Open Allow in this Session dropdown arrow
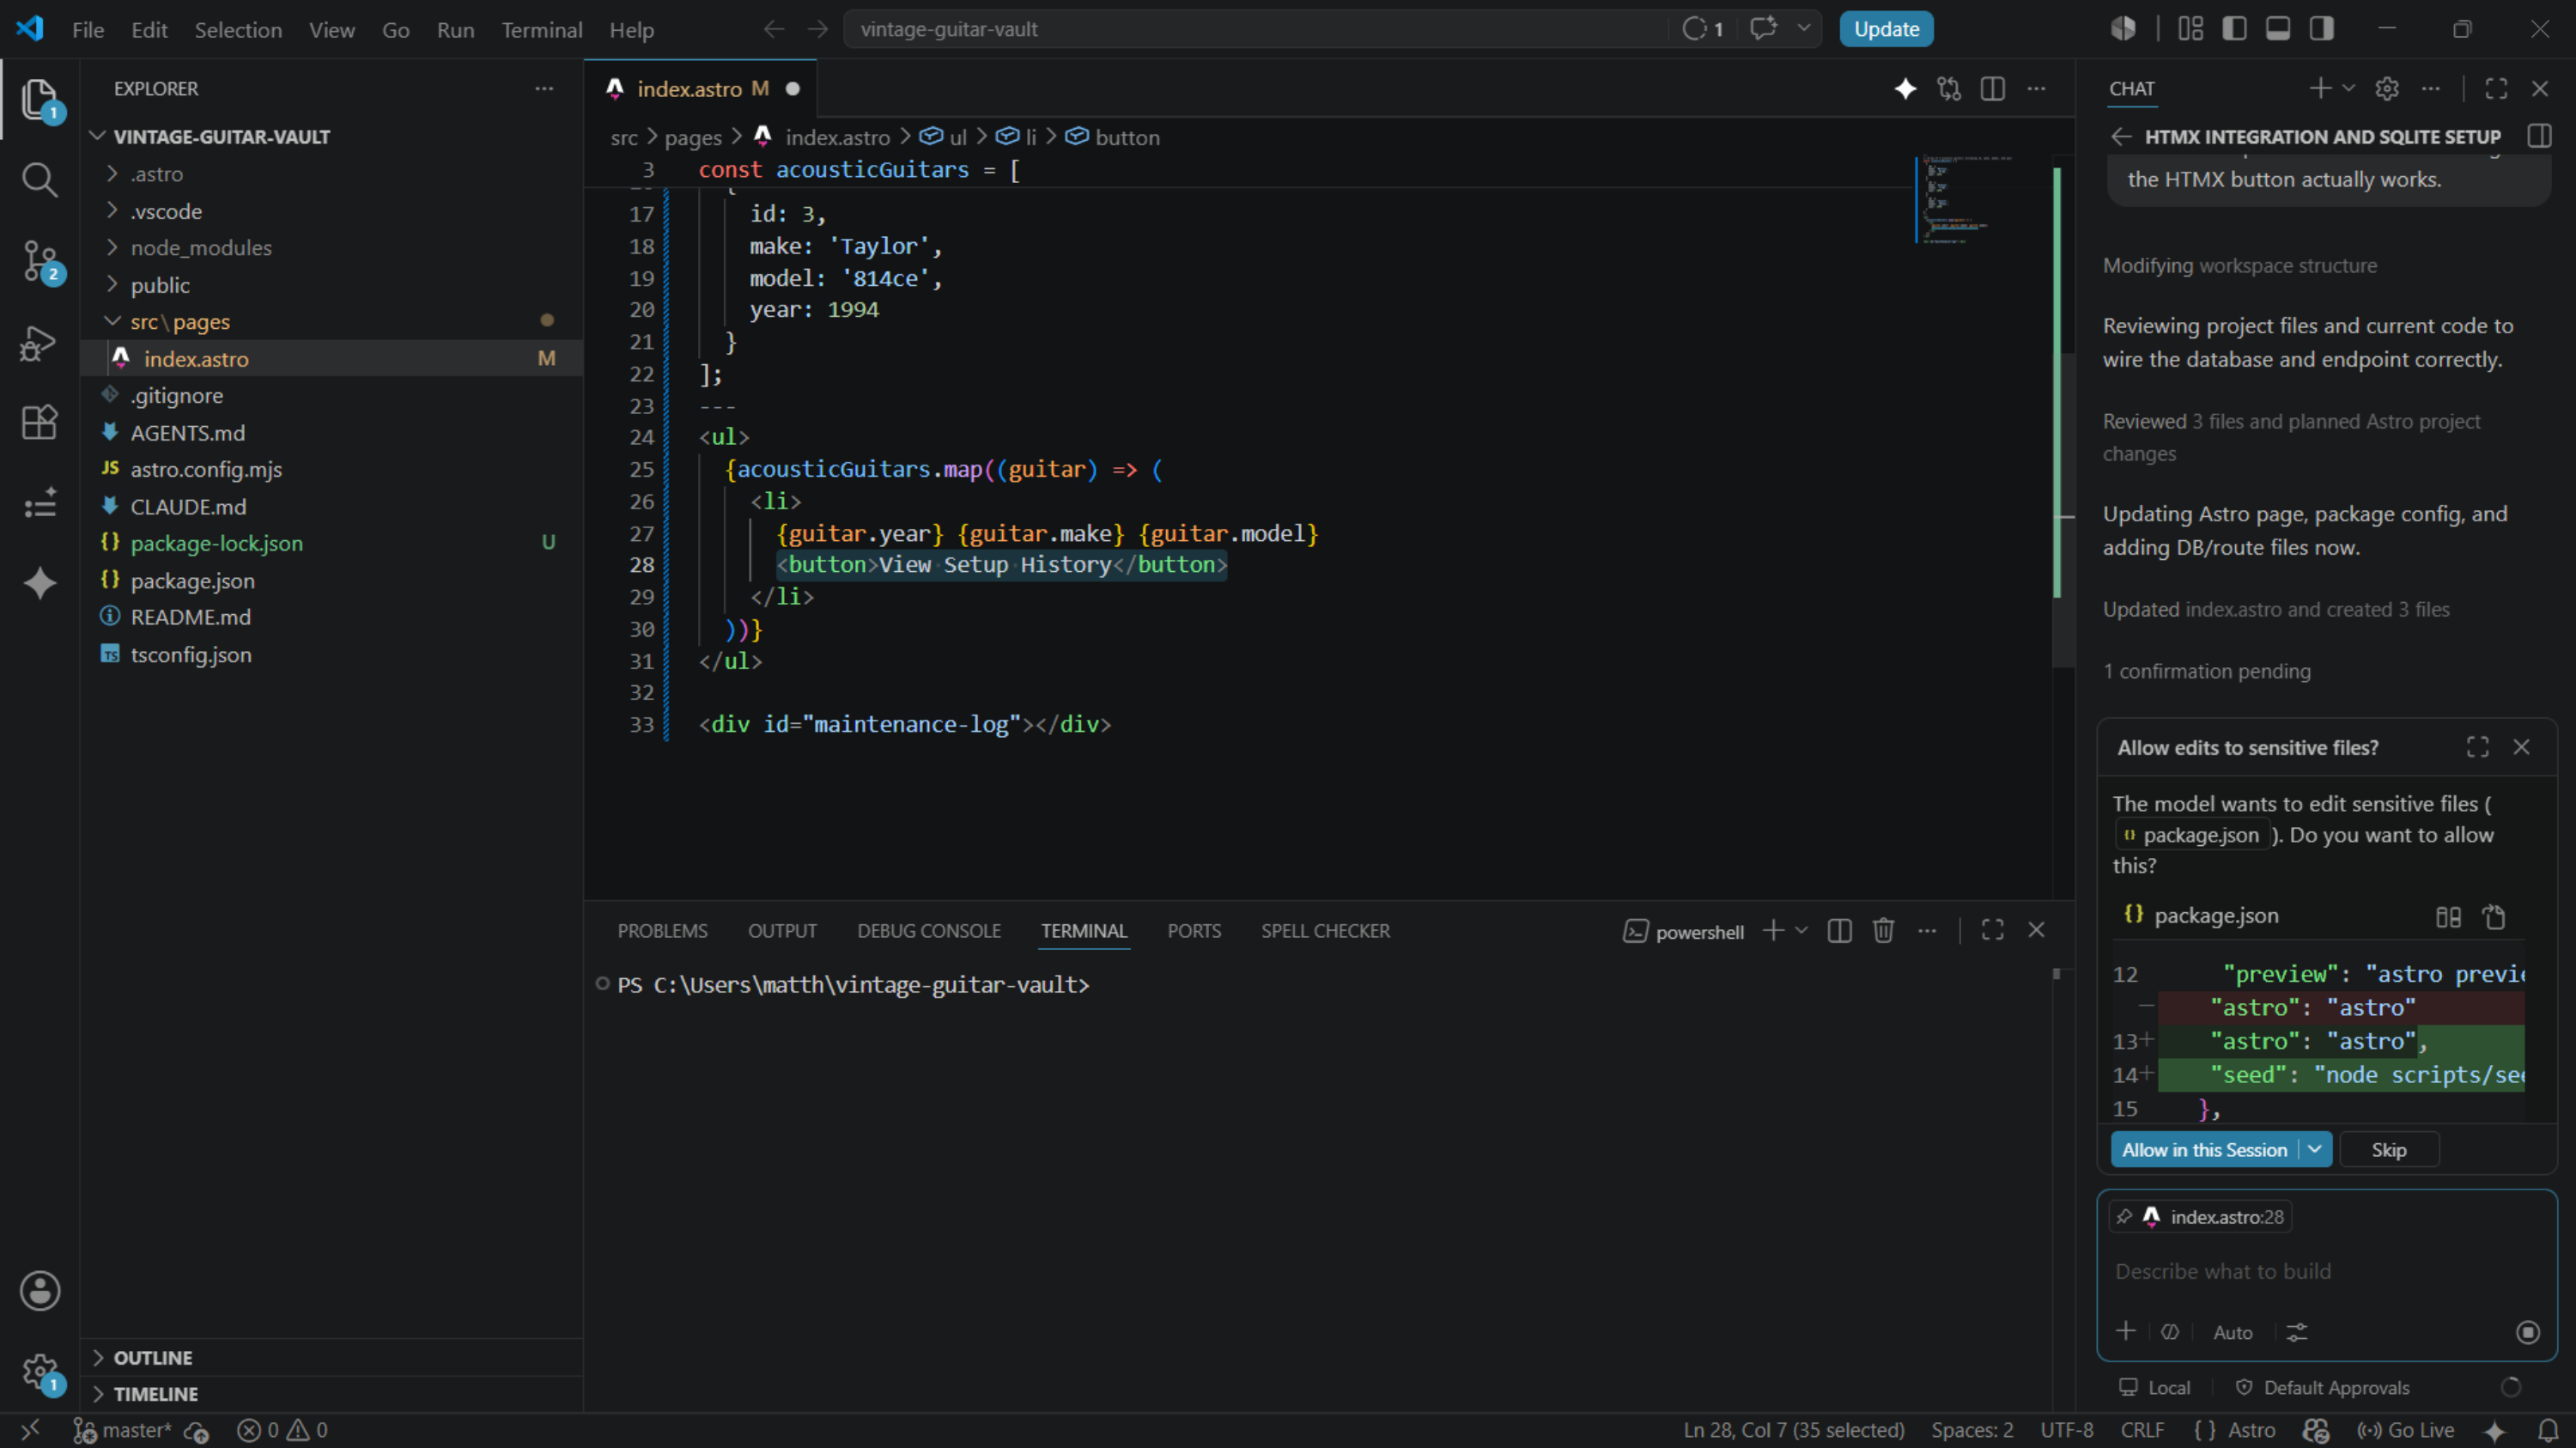Viewport: 2576px width, 1448px height. (x=2315, y=1150)
